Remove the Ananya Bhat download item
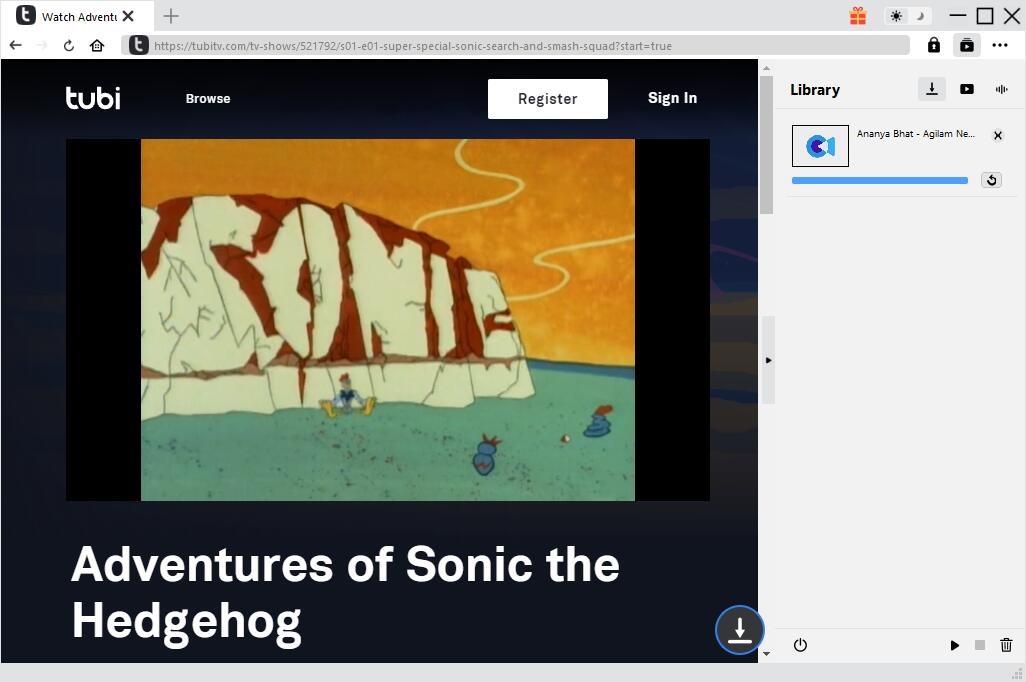This screenshot has width=1026, height=682. pyautogui.click(x=997, y=135)
